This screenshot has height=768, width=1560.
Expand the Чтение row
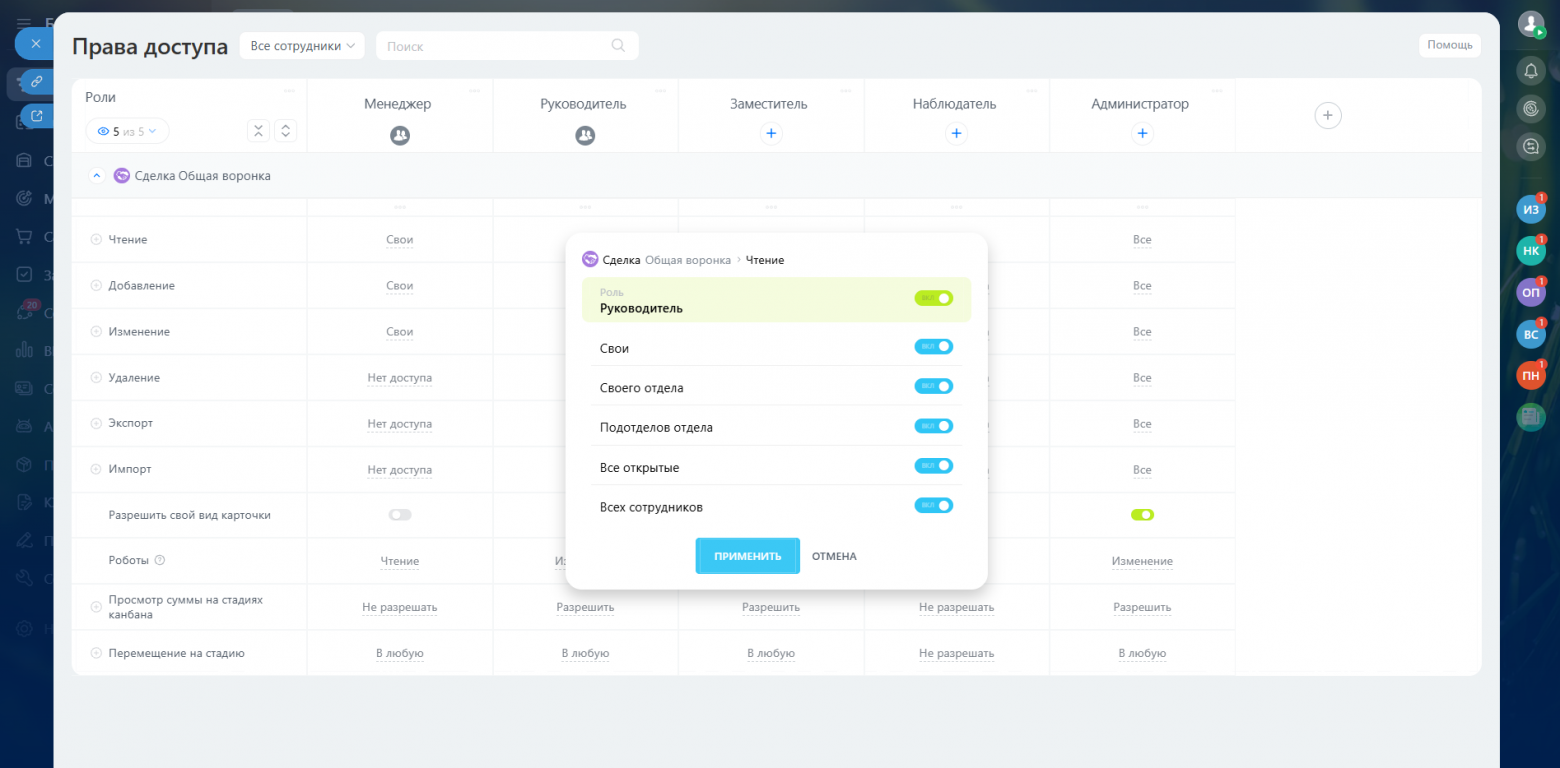coord(96,240)
